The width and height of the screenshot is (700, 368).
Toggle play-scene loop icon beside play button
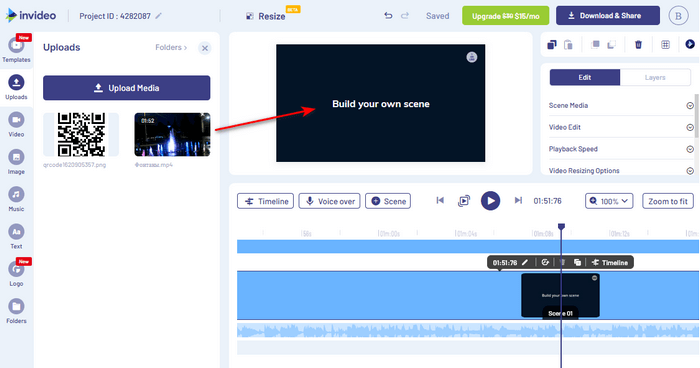pyautogui.click(x=464, y=201)
